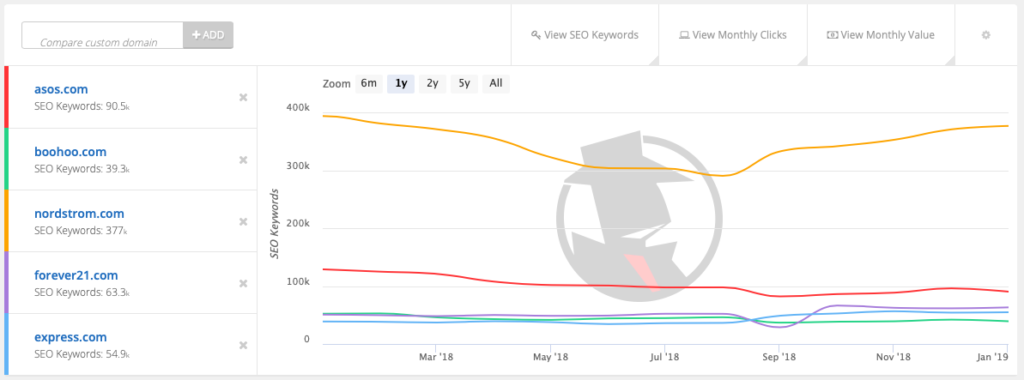
Task: Click the Zoom label
Action: (336, 84)
